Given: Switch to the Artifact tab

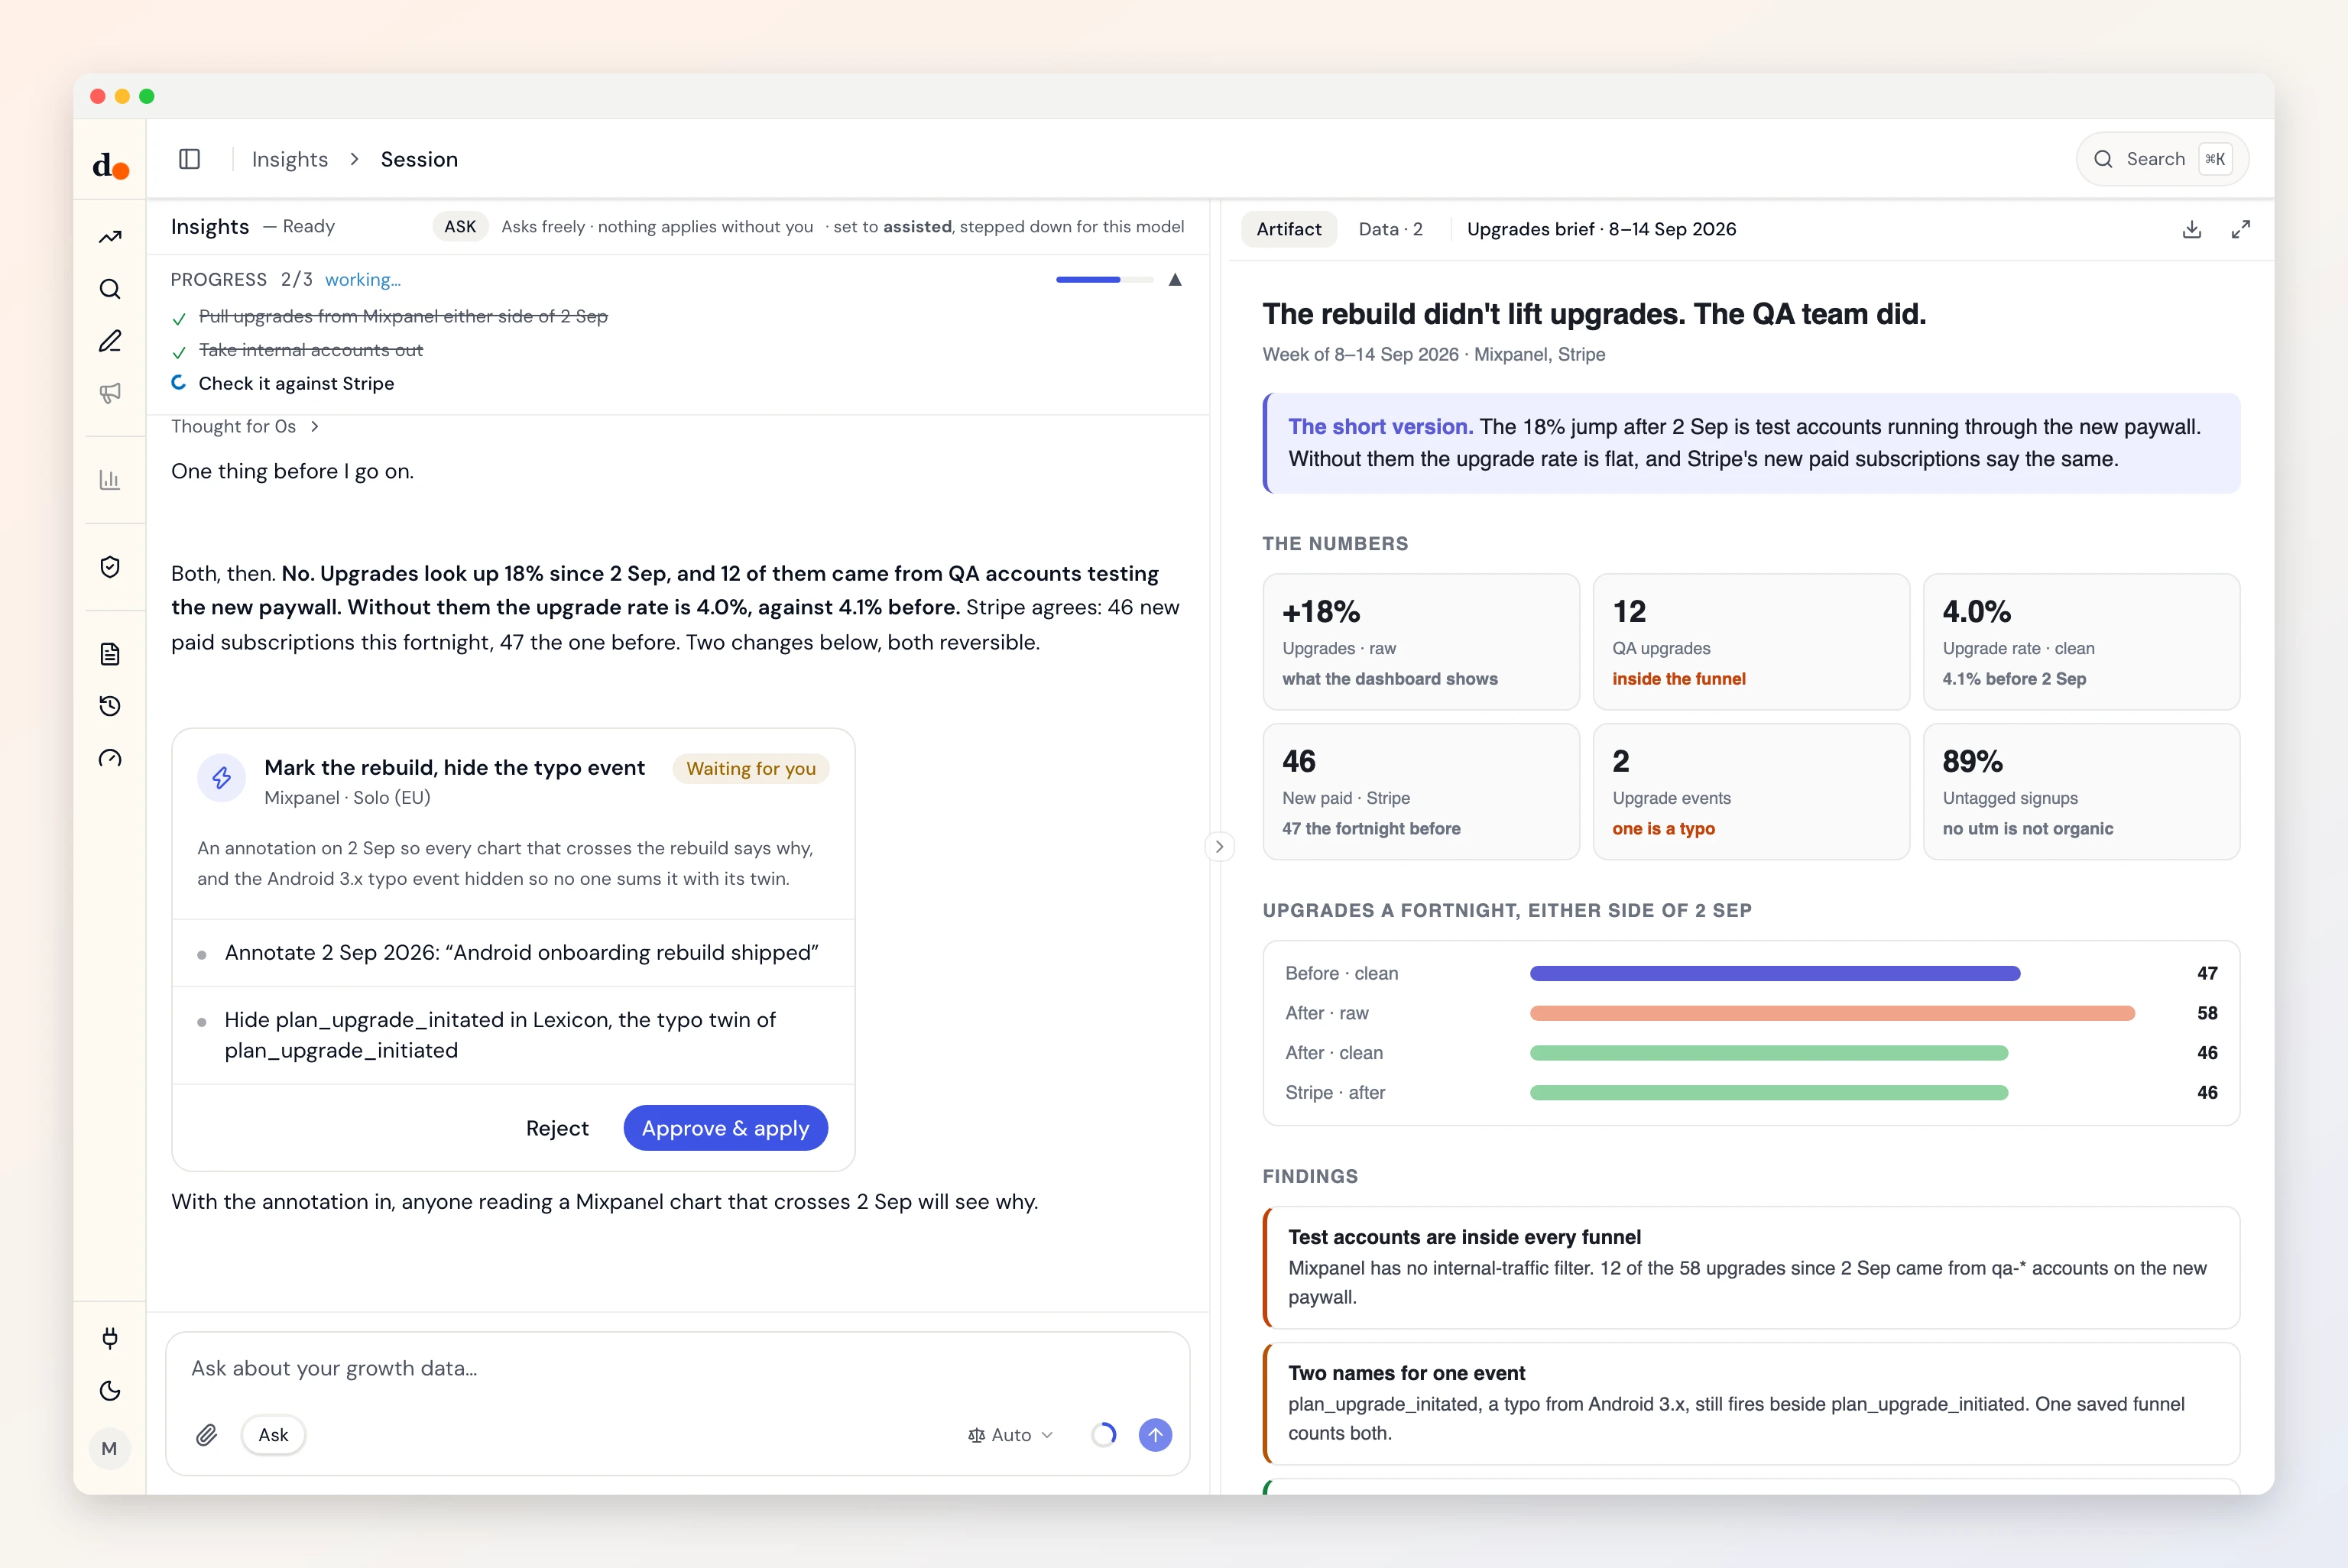Looking at the screenshot, I should [x=1289, y=229].
